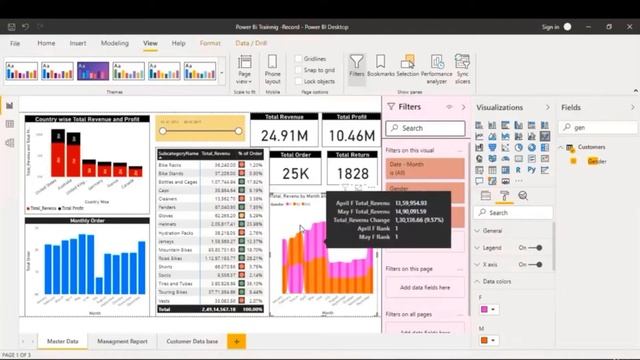The image size is (640, 360).
Task: Click Sign in
Action: 550,27
